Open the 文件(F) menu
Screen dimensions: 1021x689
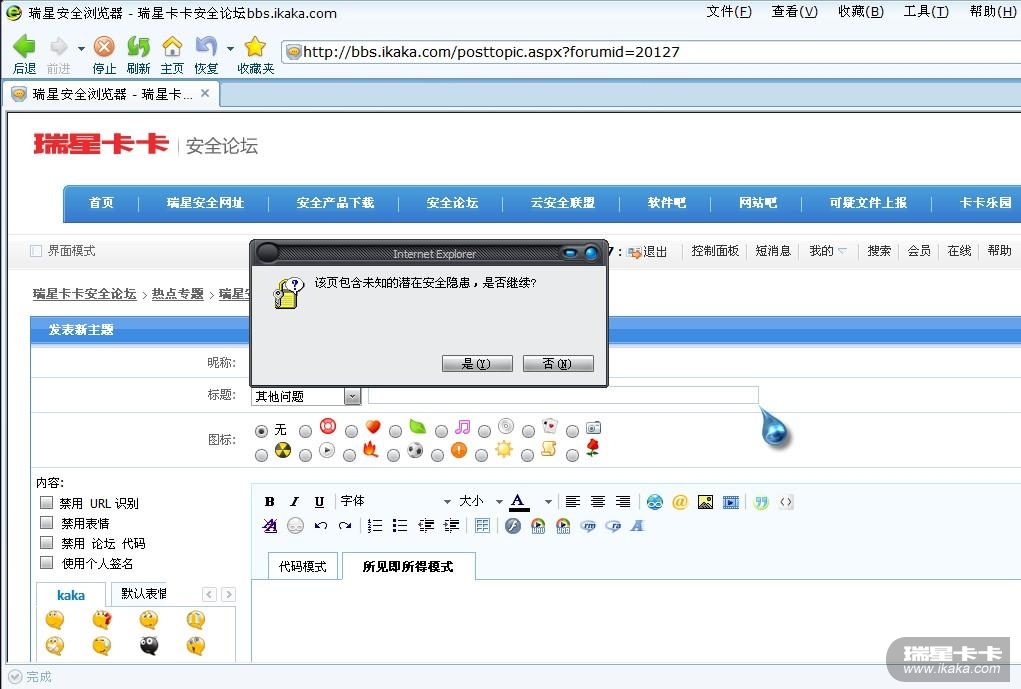(x=729, y=12)
